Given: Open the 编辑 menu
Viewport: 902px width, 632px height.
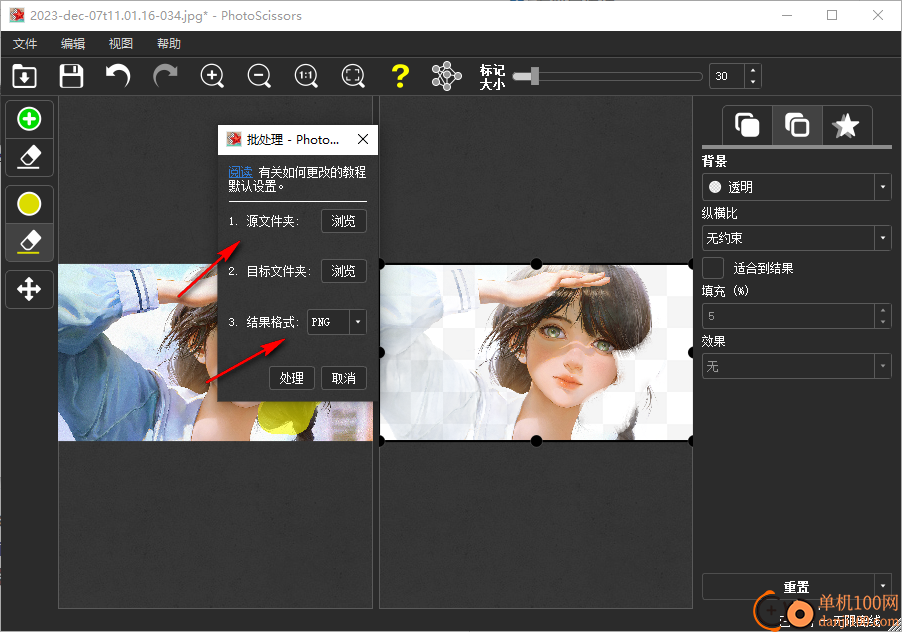Looking at the screenshot, I should pos(73,44).
